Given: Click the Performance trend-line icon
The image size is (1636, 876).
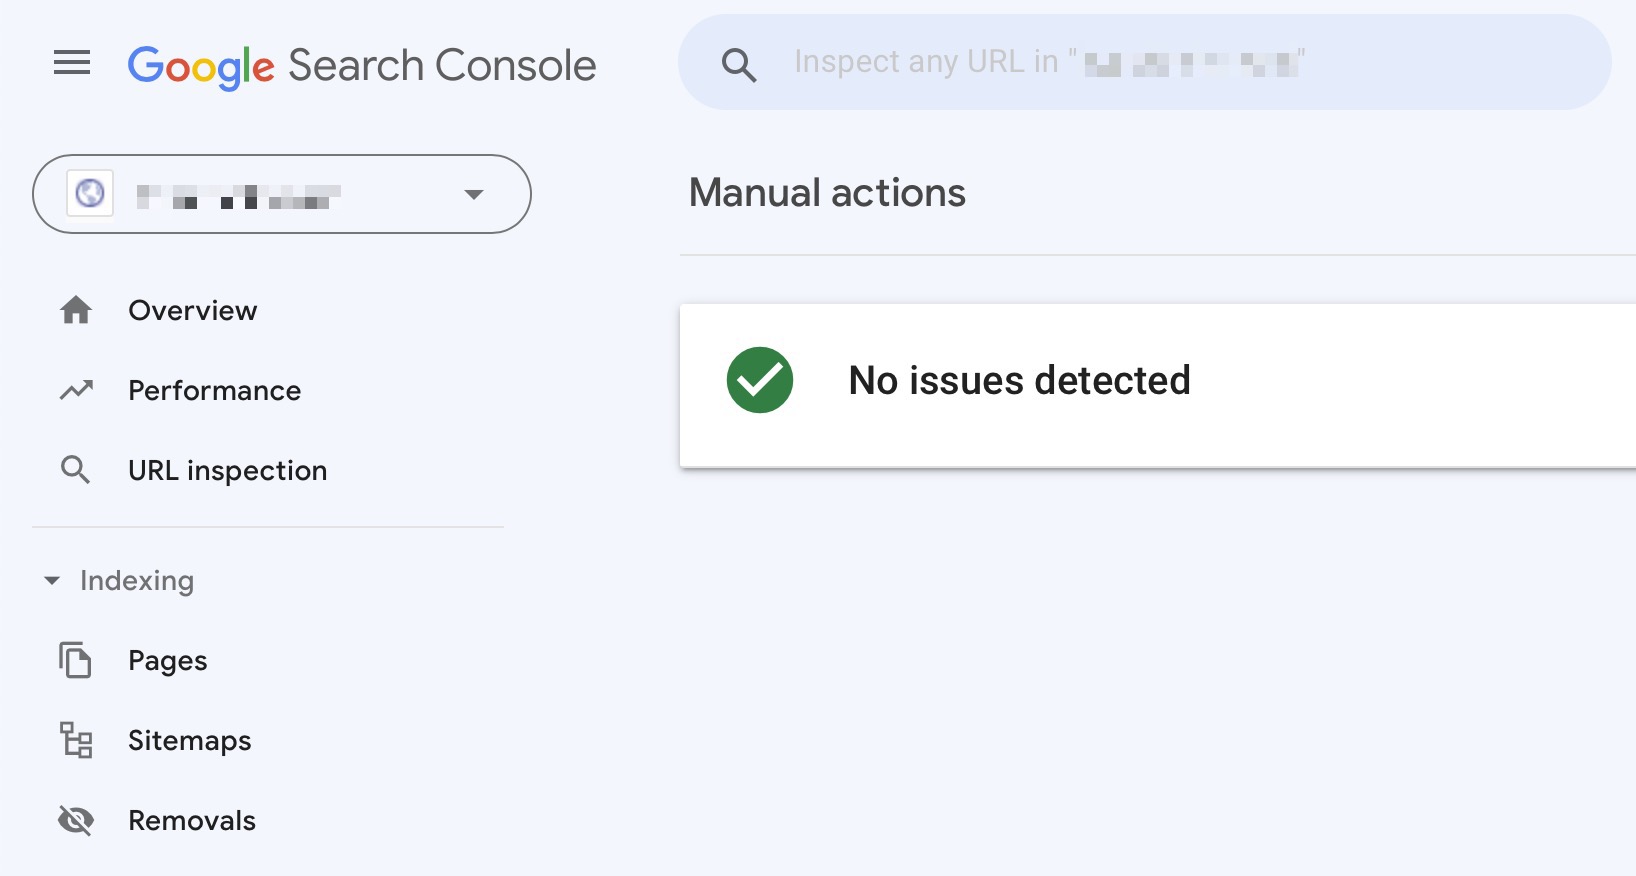Looking at the screenshot, I should tap(76, 390).
